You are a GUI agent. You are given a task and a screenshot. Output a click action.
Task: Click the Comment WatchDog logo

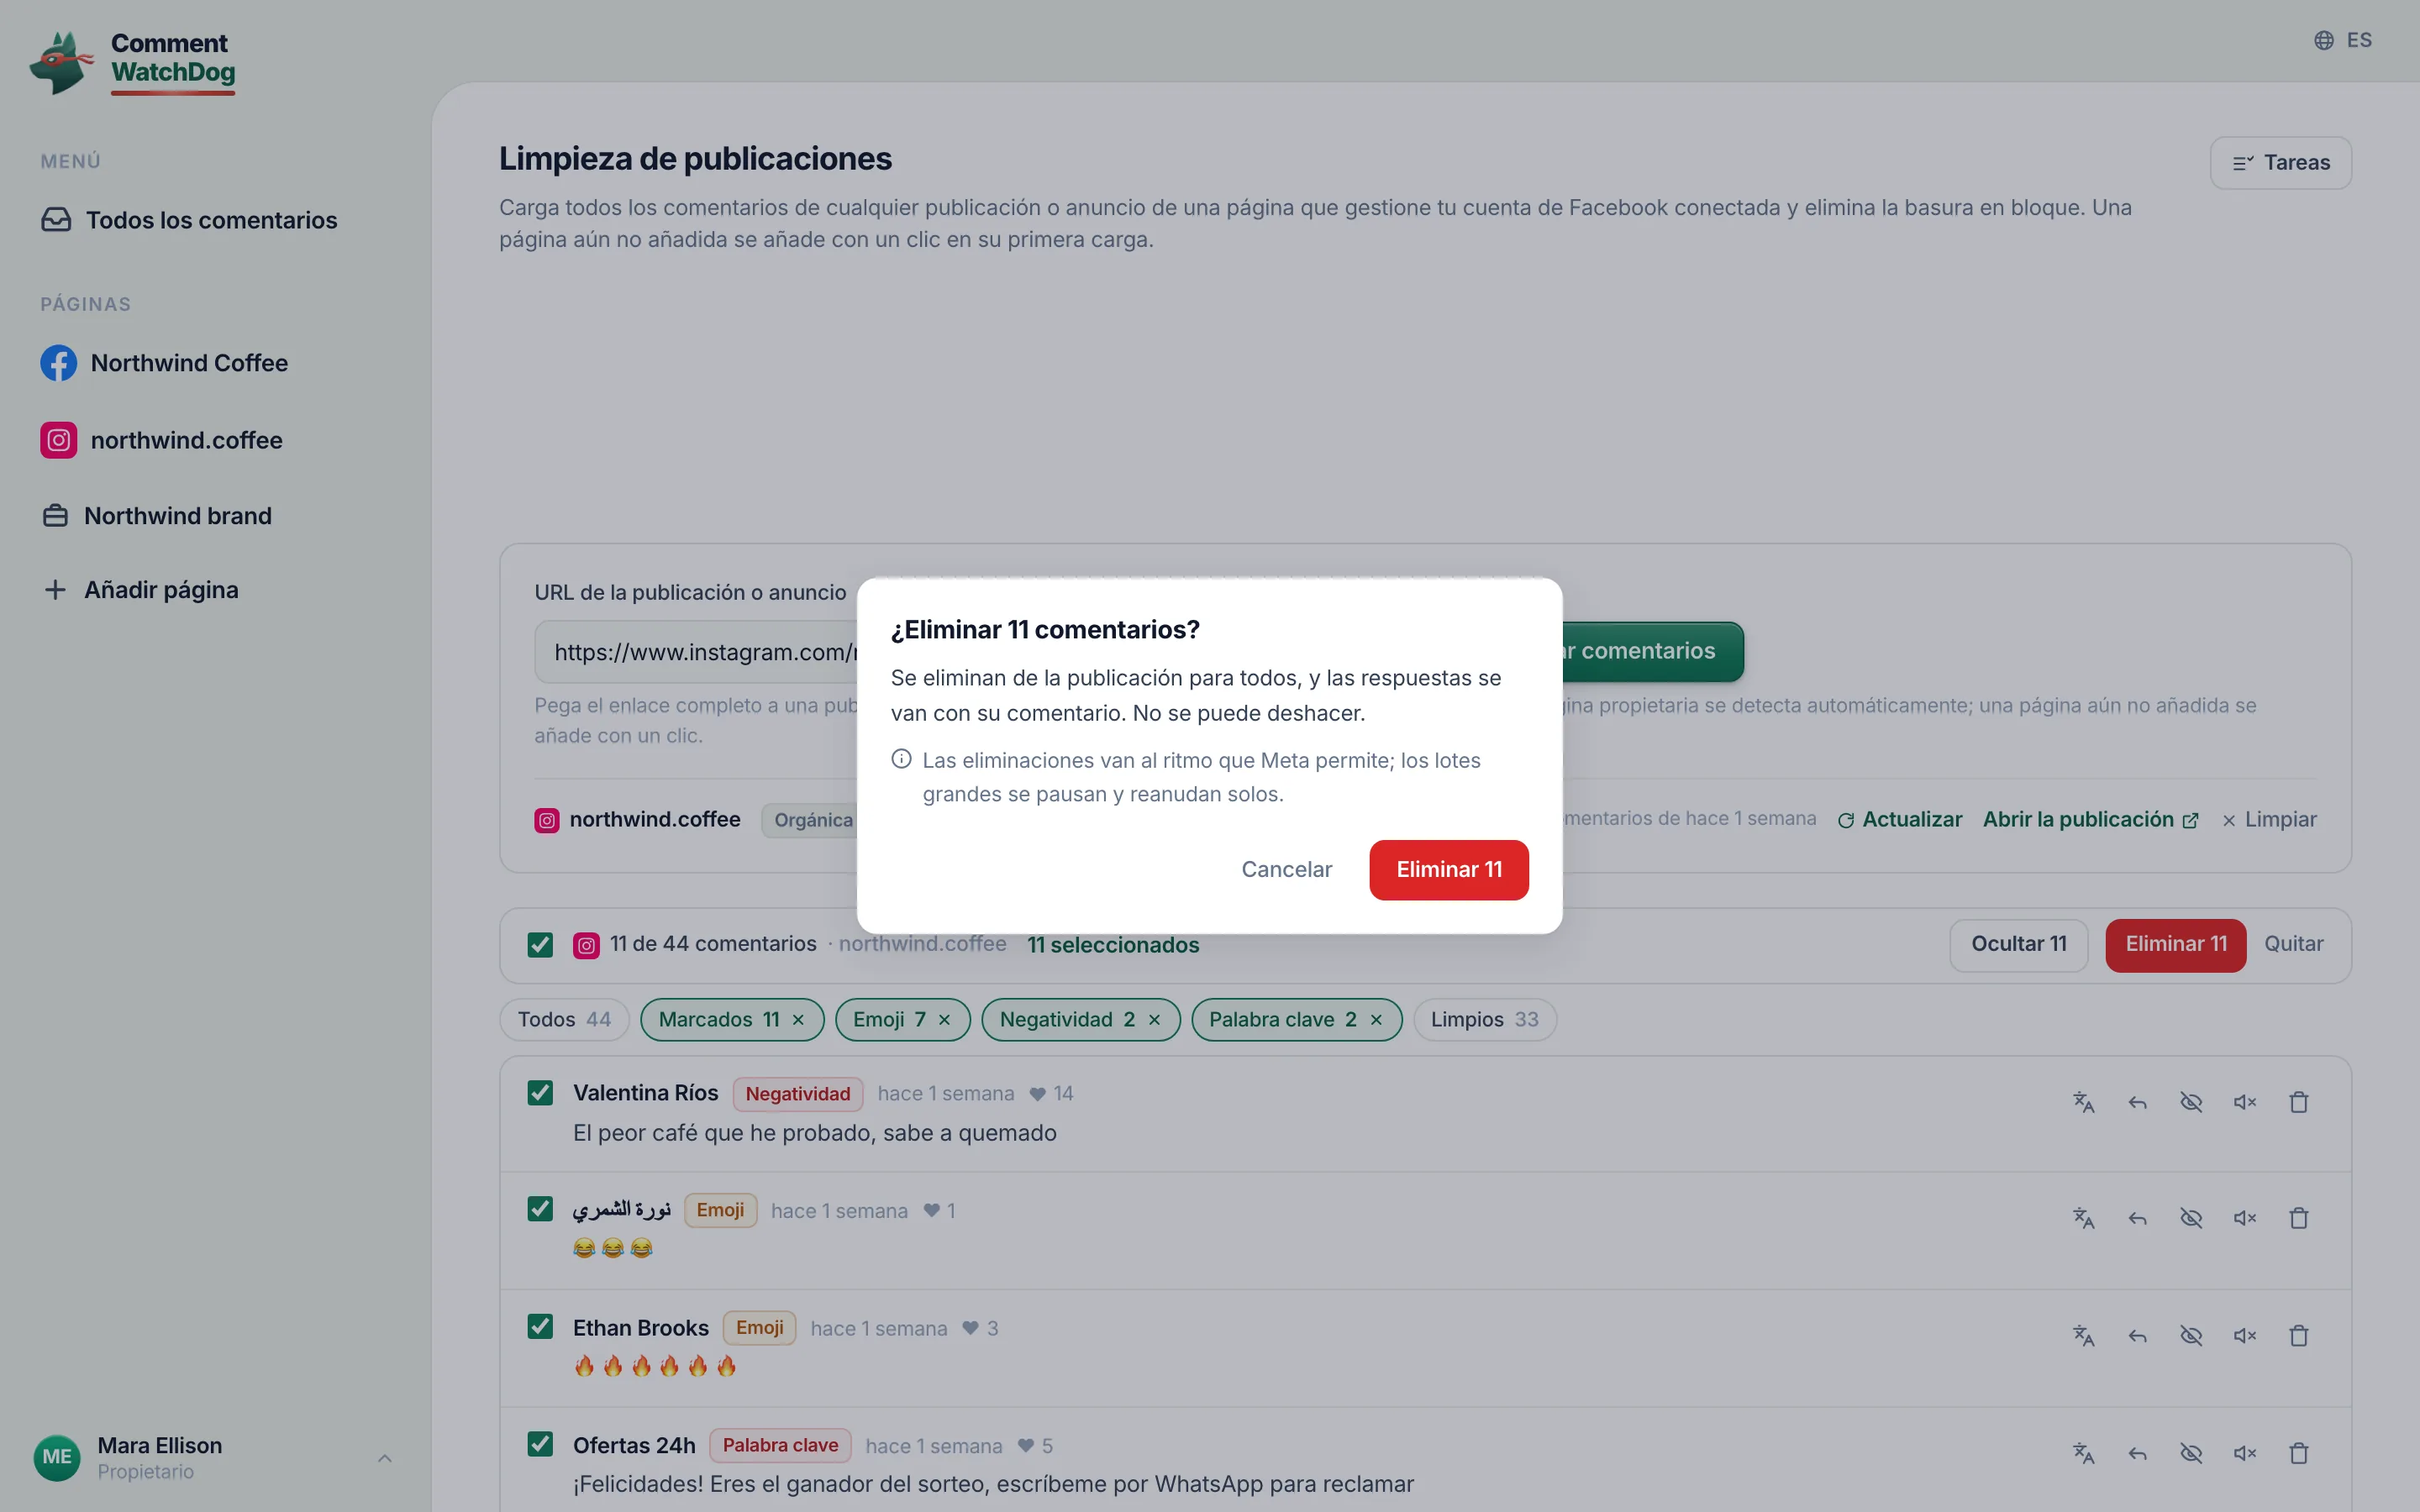133,62
